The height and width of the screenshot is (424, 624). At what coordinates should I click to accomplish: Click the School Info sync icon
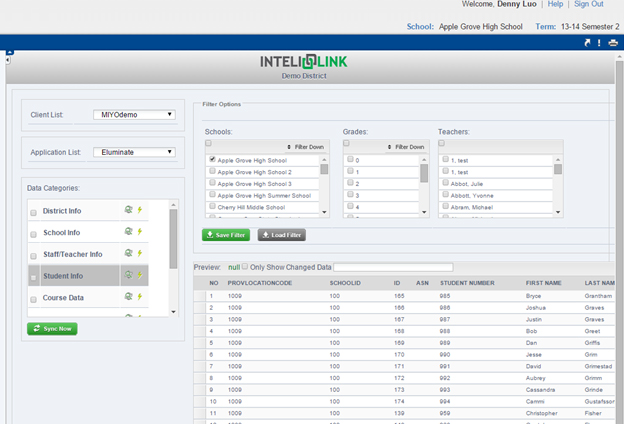128,231
